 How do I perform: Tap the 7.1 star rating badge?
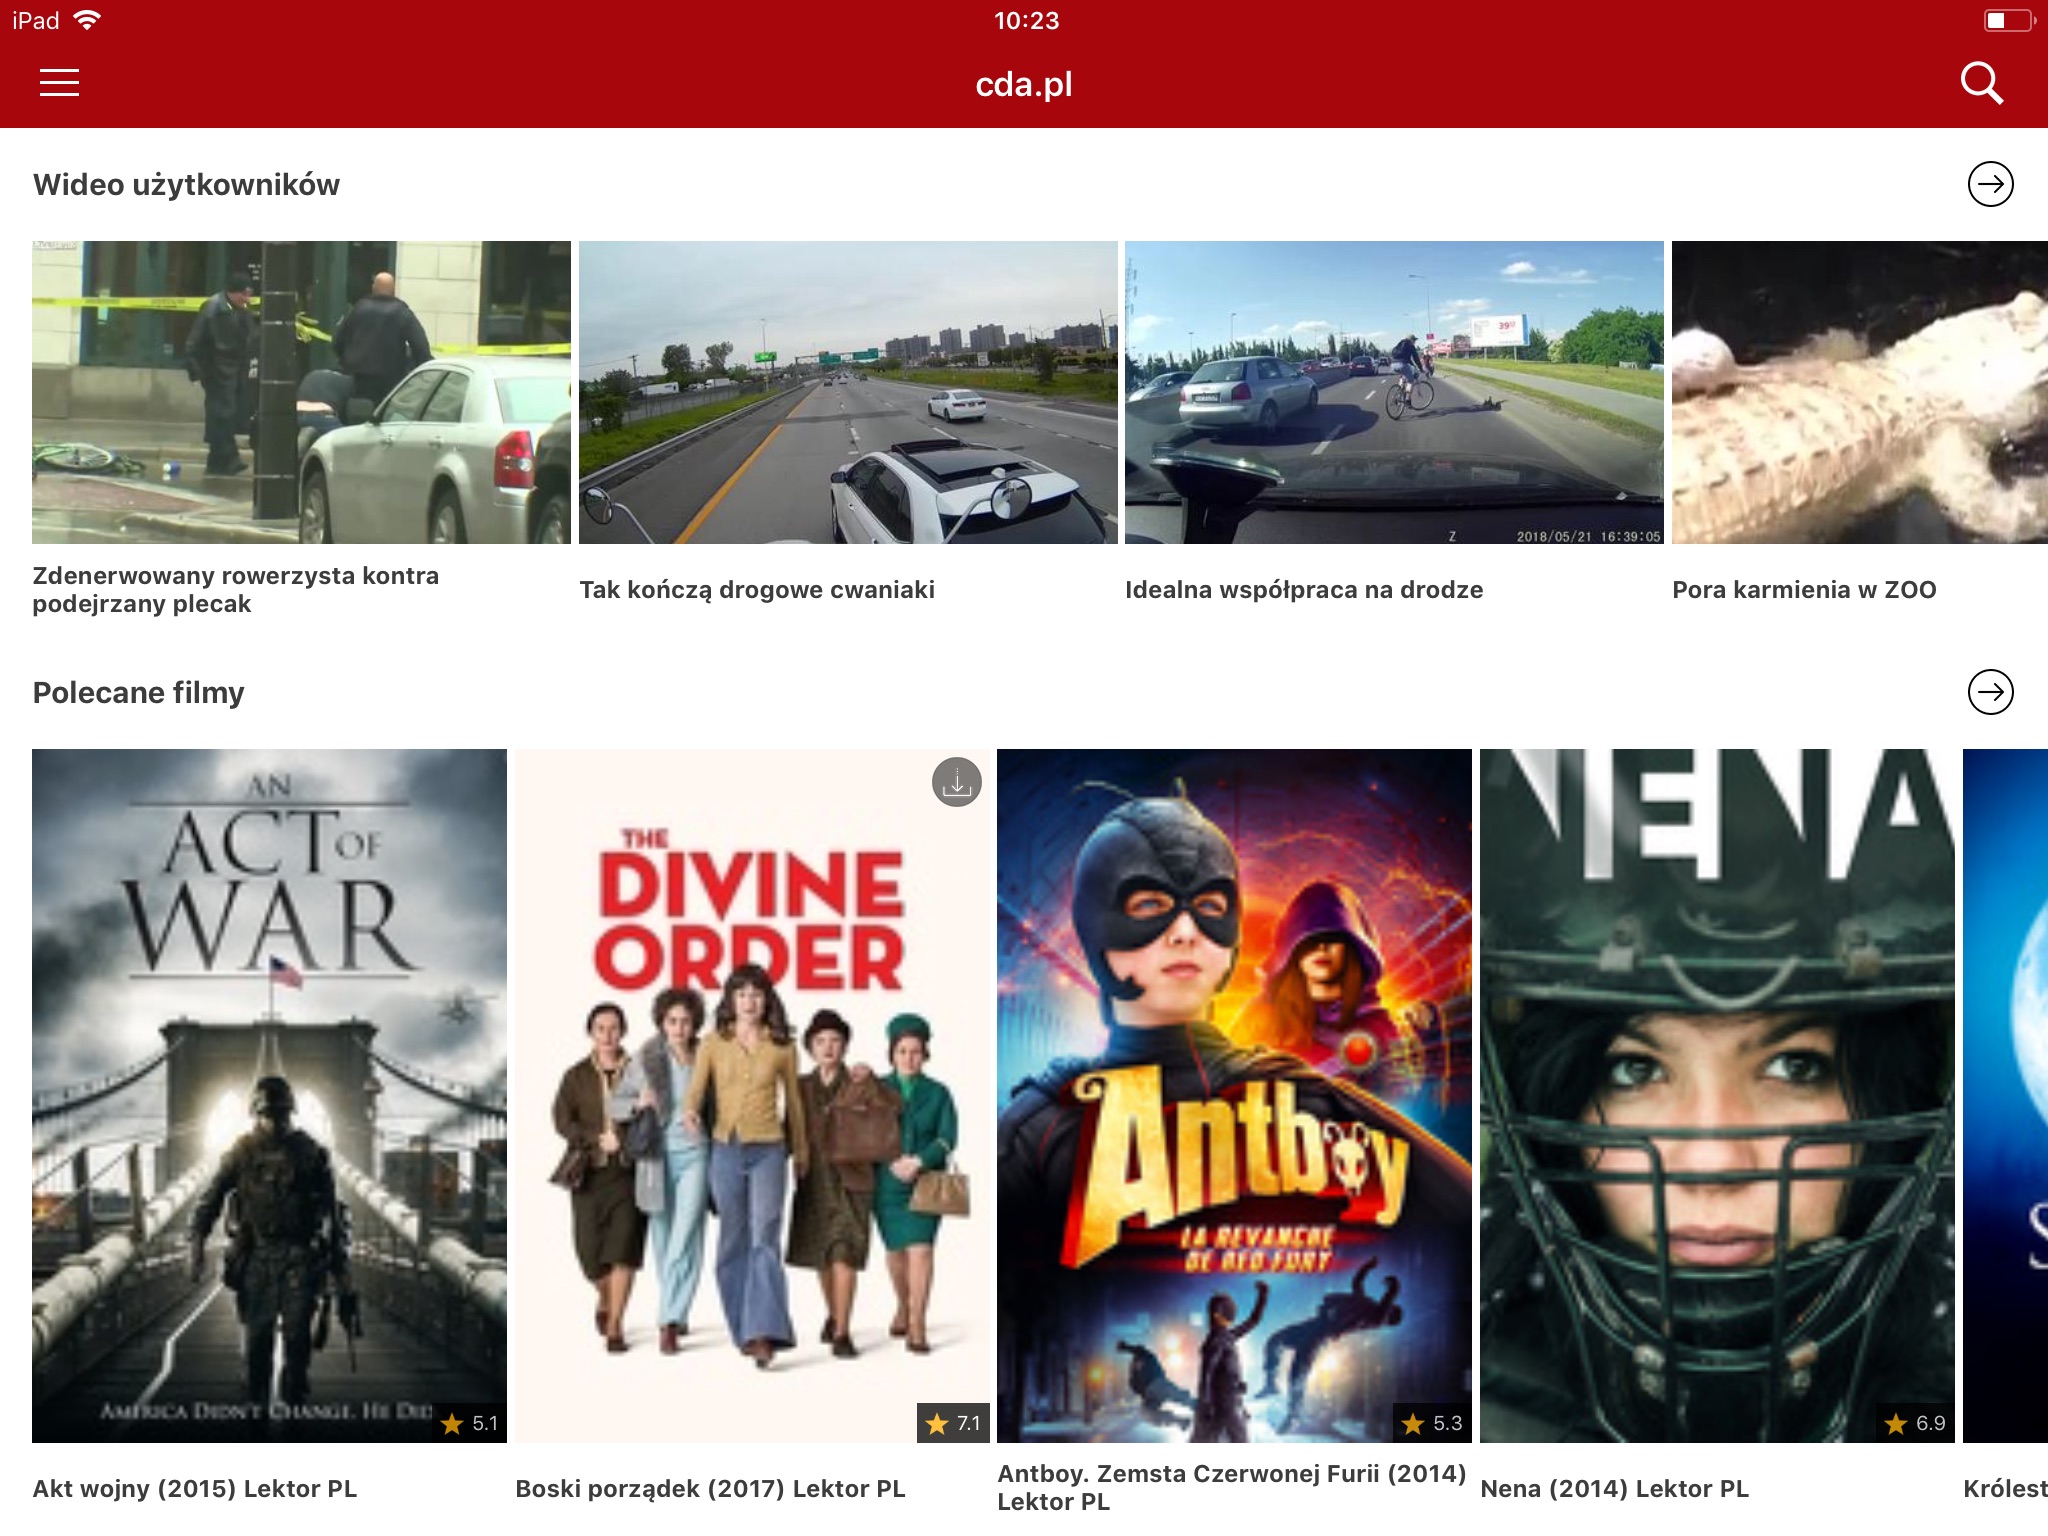tap(953, 1423)
